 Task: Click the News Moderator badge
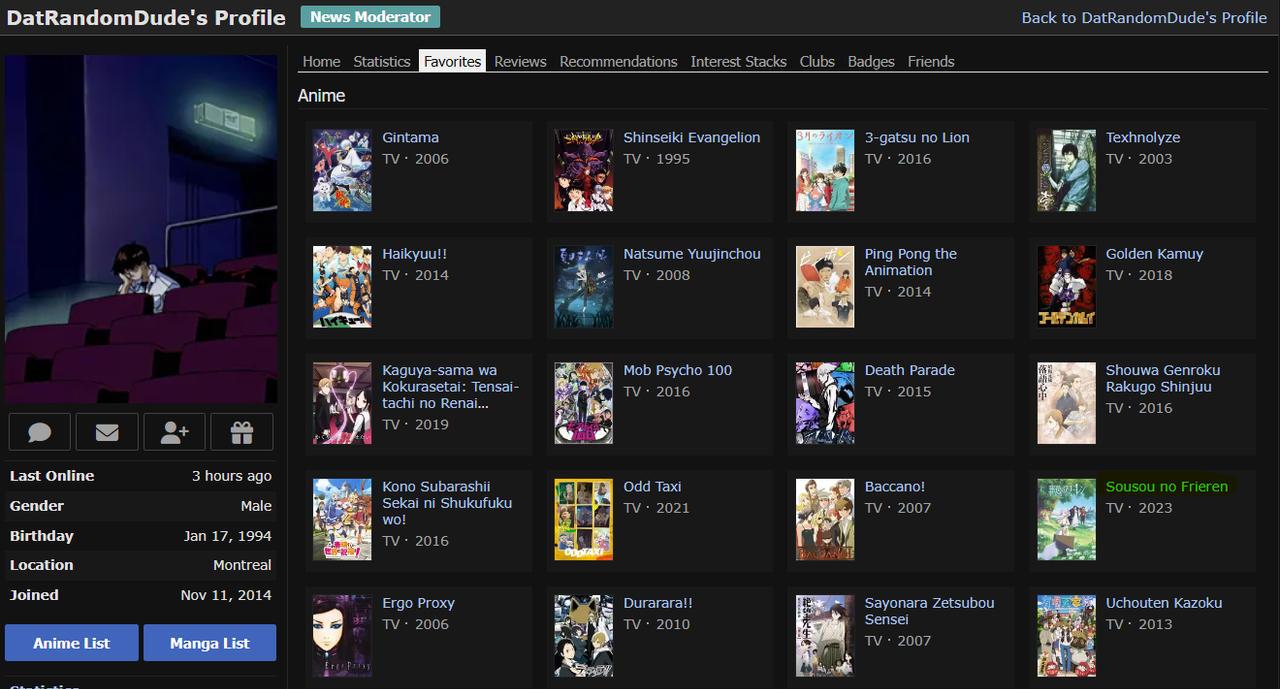pos(370,17)
